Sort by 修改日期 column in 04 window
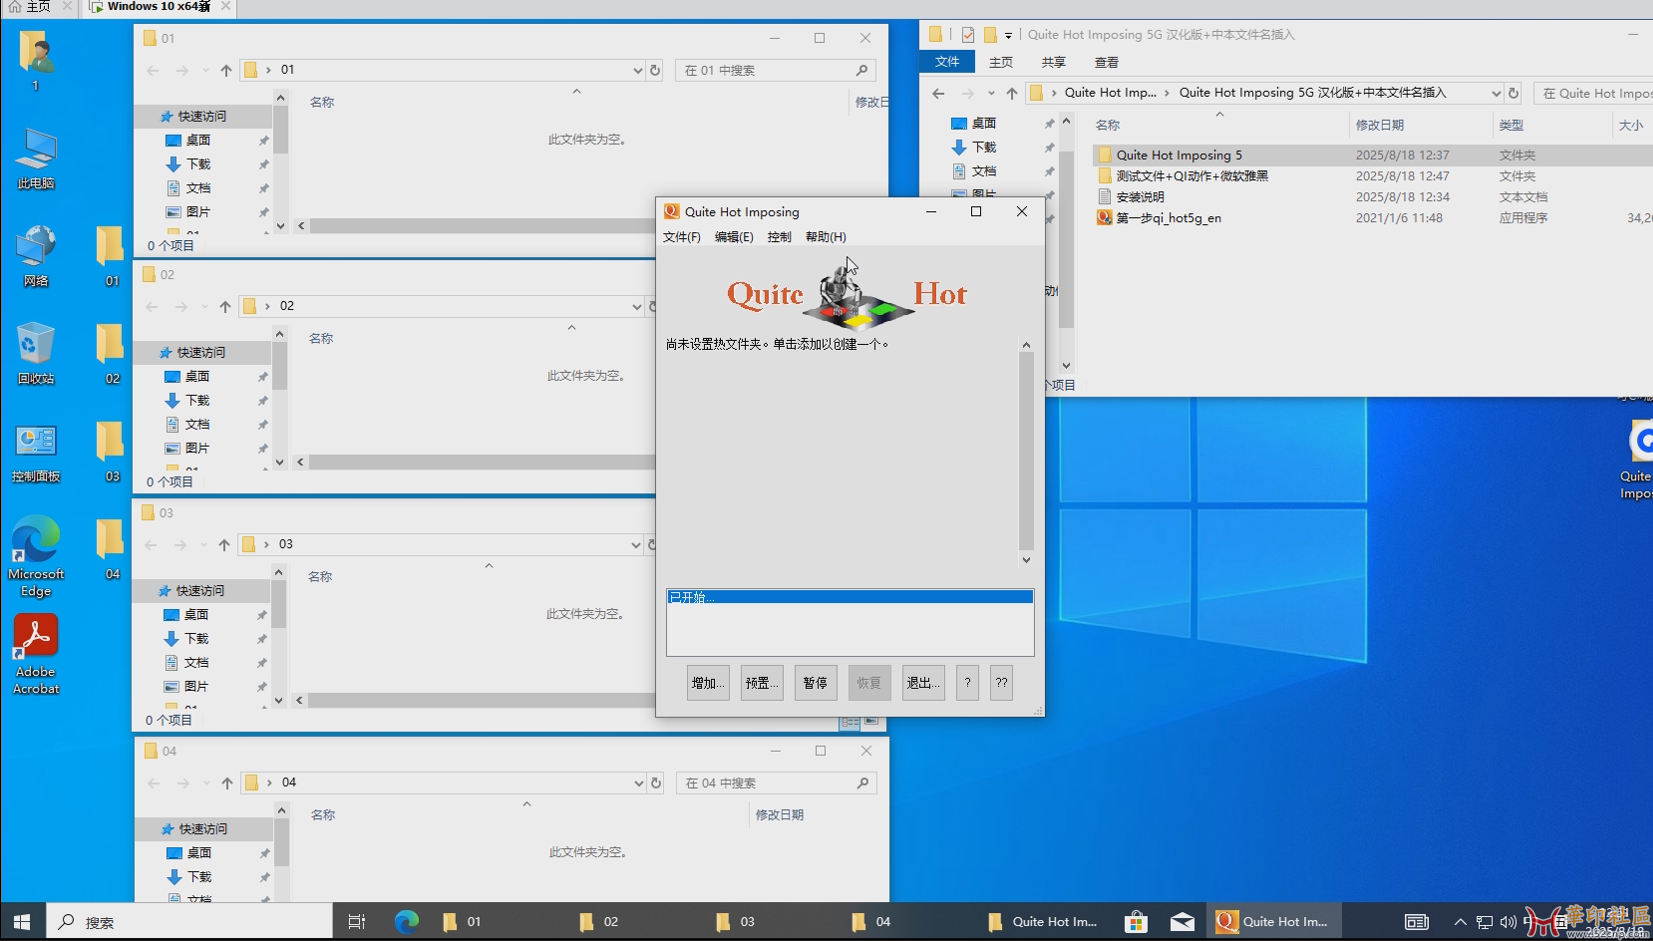 (779, 815)
